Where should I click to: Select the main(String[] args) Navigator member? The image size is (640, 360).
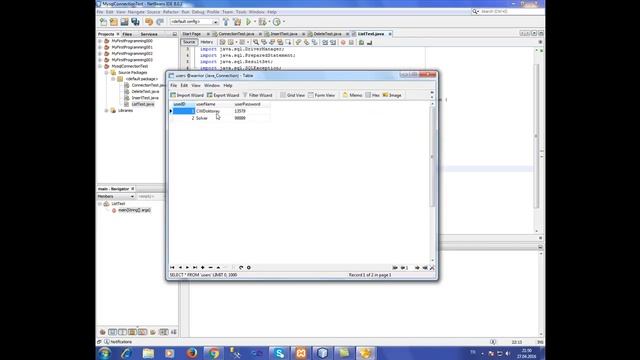[134, 210]
